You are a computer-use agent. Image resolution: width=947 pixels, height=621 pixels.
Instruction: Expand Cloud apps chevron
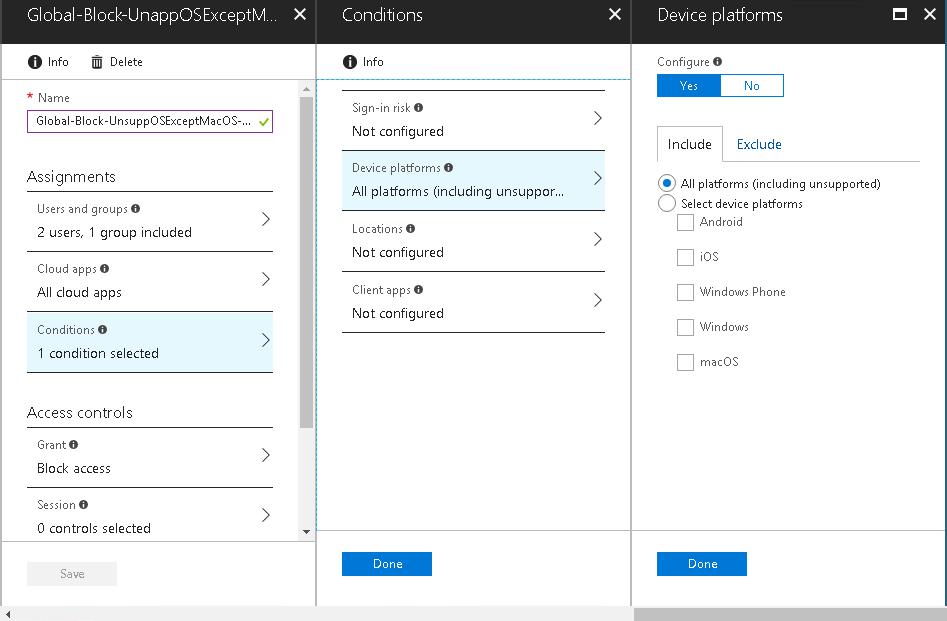(x=266, y=279)
